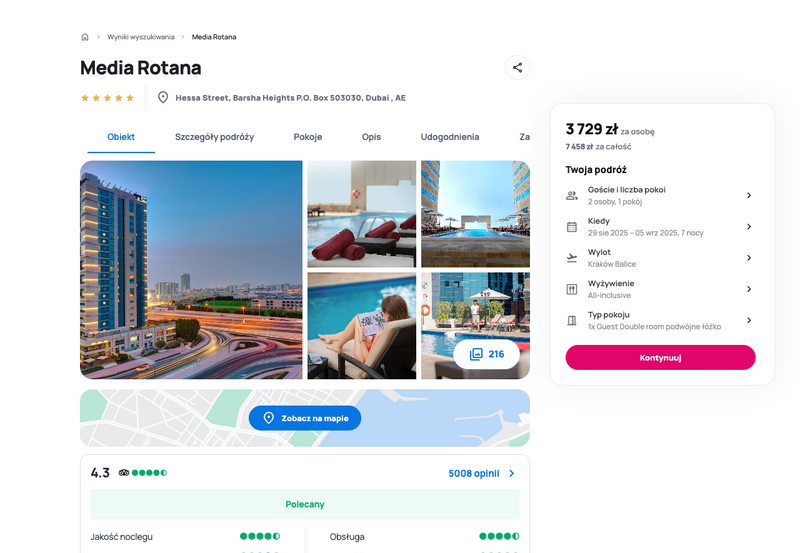Expand the Wyżywienie All-inclusive chevron
Screen dimensions: 800x553
pos(749,289)
